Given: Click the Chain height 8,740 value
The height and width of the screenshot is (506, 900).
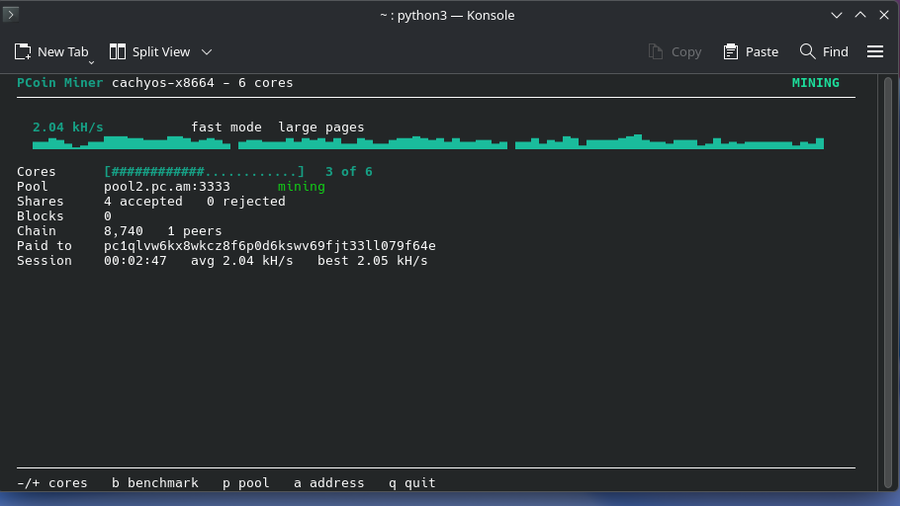Looking at the screenshot, I should 123,231.
